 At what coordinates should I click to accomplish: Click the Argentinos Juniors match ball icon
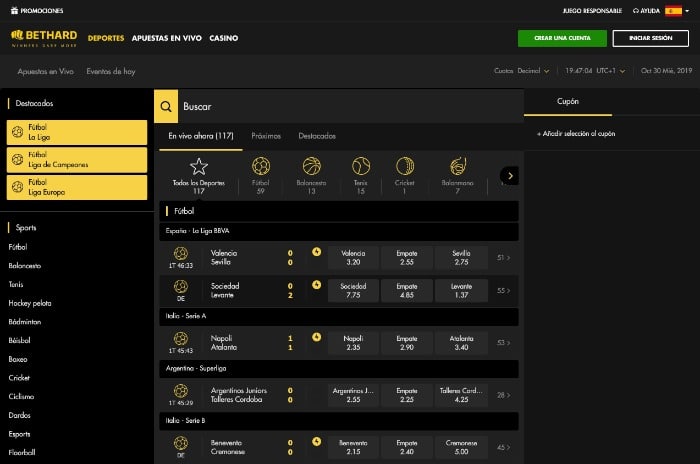181,391
